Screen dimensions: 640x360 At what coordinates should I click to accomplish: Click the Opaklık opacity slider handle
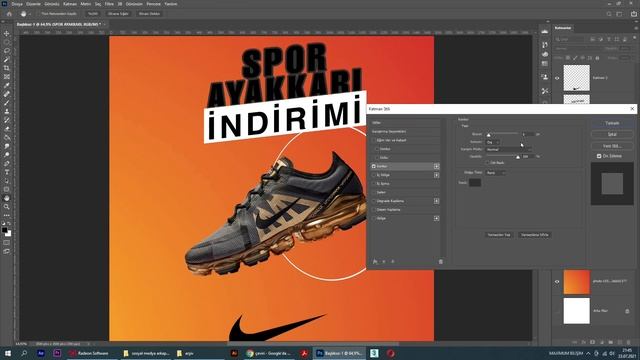518,157
